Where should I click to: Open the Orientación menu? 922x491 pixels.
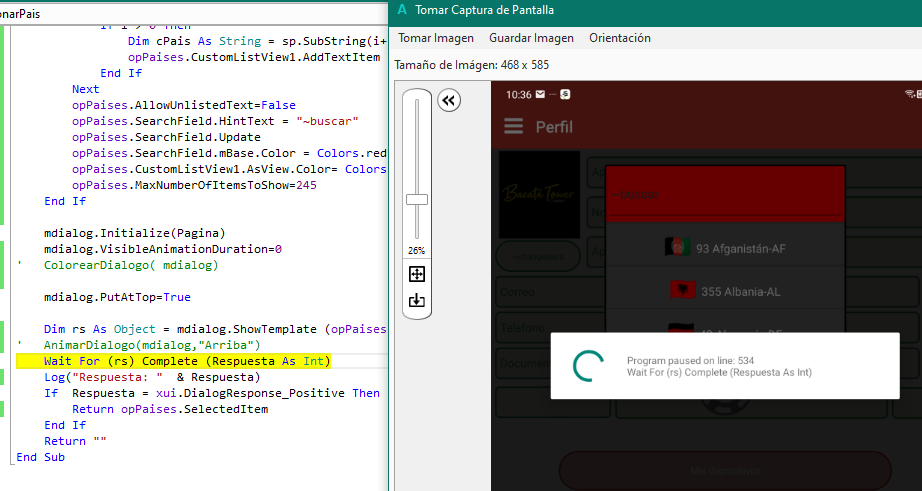coord(620,38)
